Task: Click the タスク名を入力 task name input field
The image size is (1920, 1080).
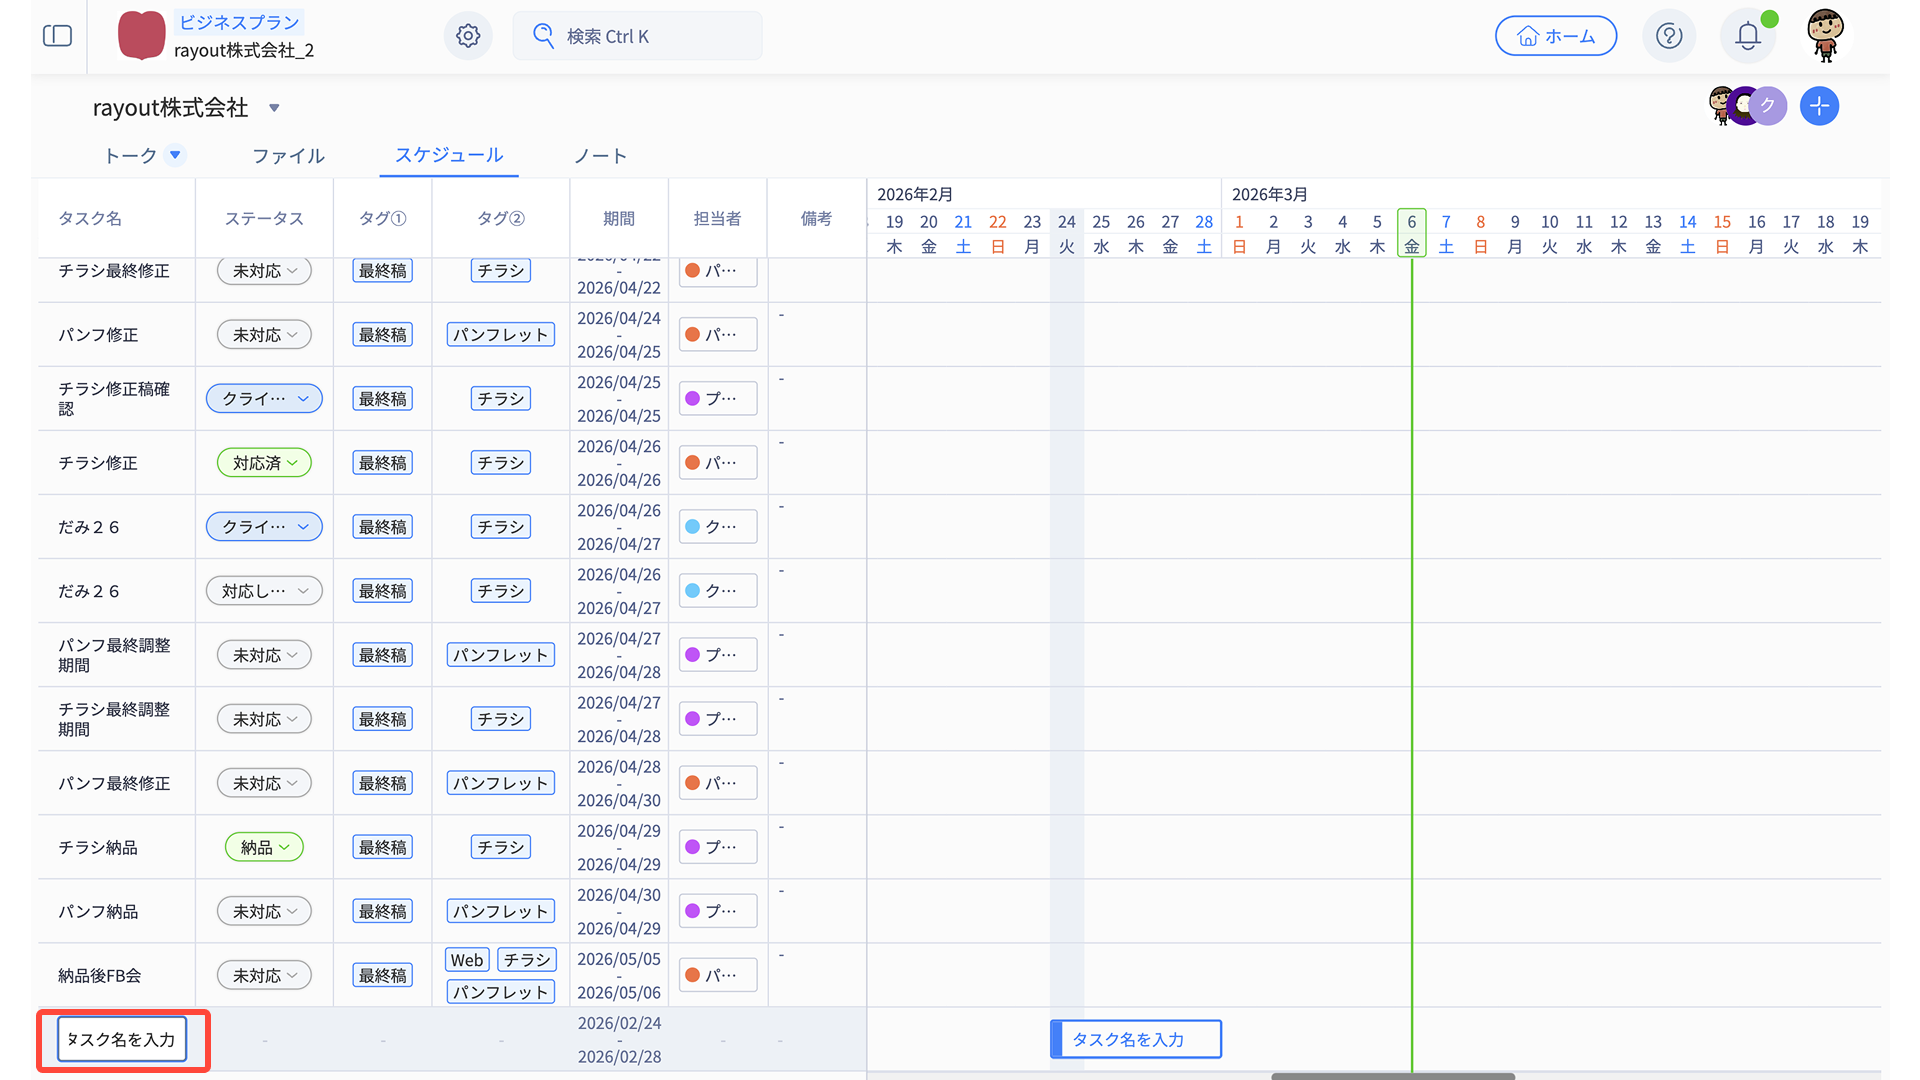Action: [122, 1039]
